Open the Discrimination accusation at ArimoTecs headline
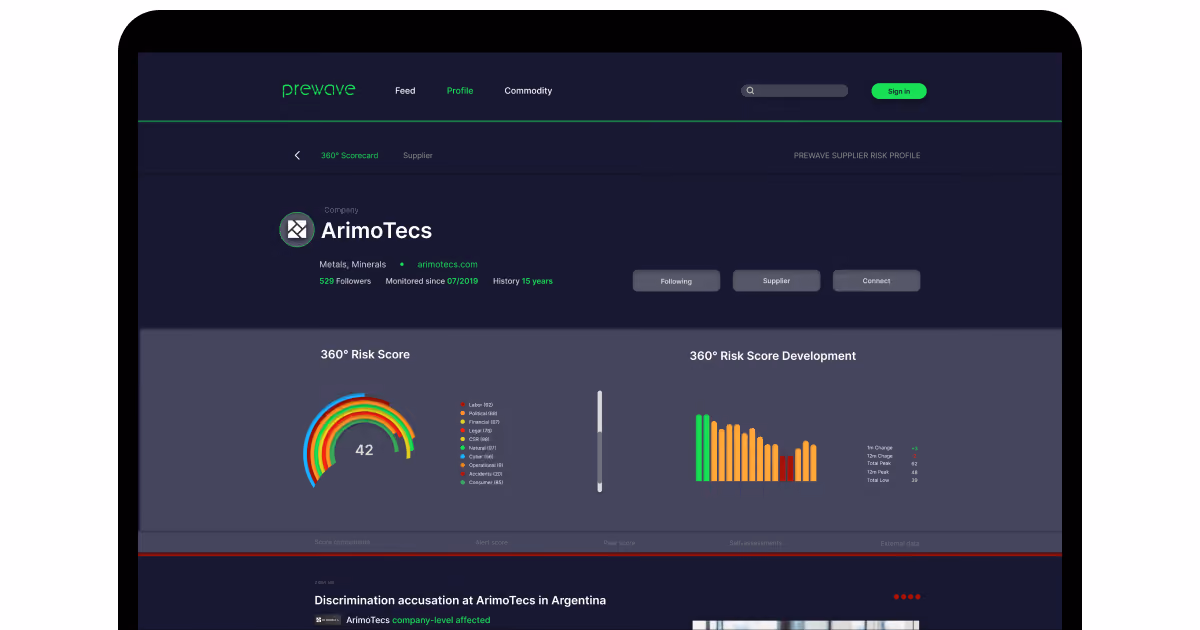 (460, 601)
